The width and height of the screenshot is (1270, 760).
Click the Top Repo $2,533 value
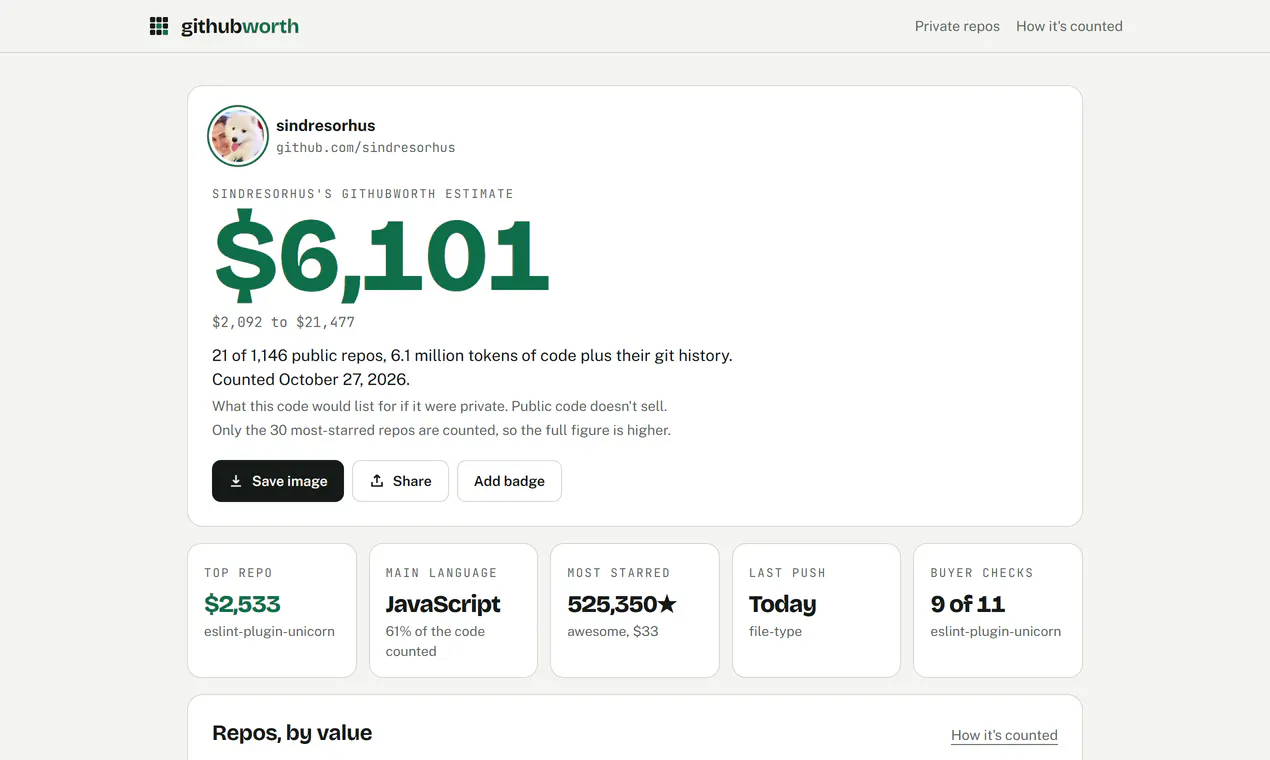(x=242, y=604)
